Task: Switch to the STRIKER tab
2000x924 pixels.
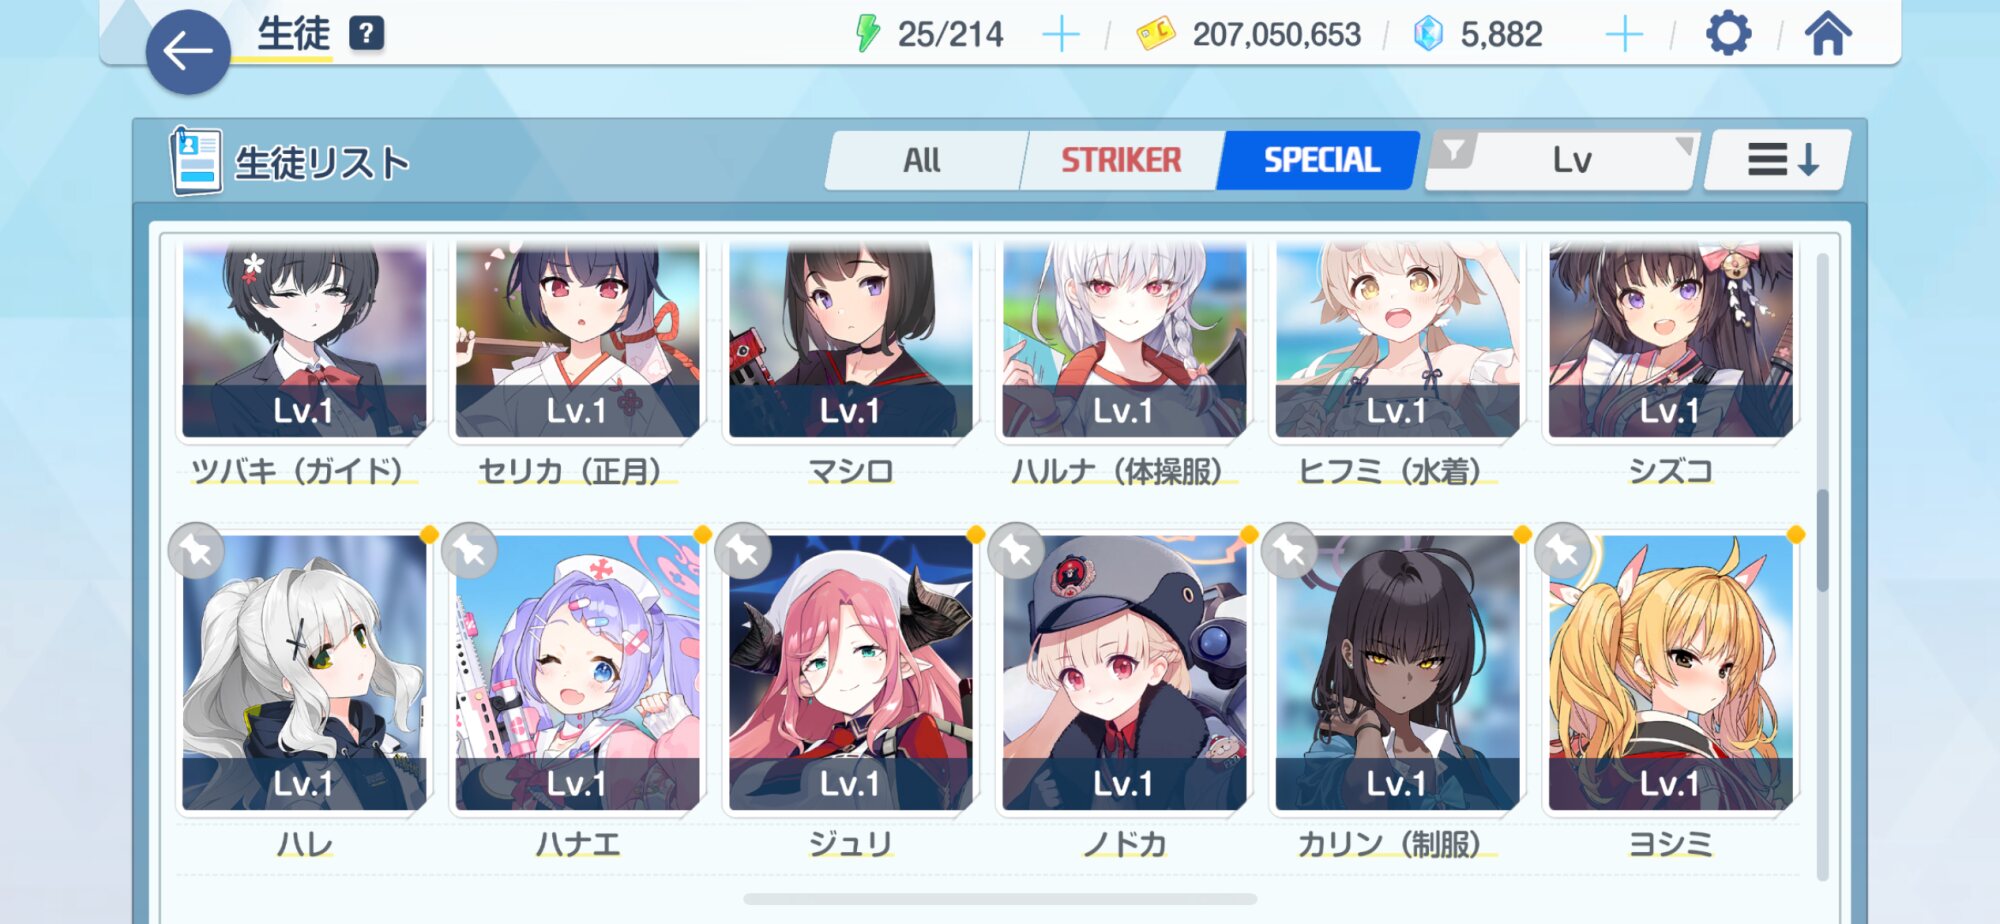Action: (1121, 160)
